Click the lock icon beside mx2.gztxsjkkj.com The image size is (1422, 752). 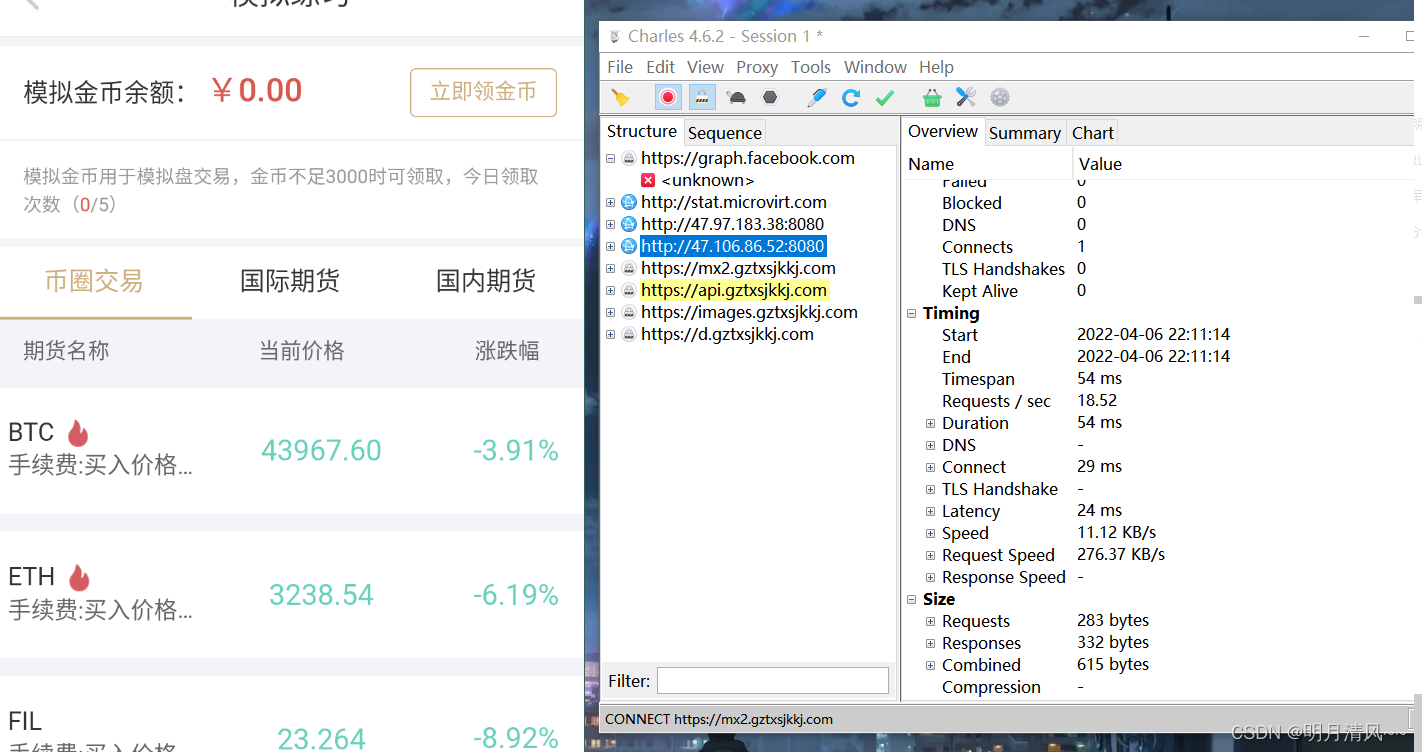pyautogui.click(x=629, y=268)
